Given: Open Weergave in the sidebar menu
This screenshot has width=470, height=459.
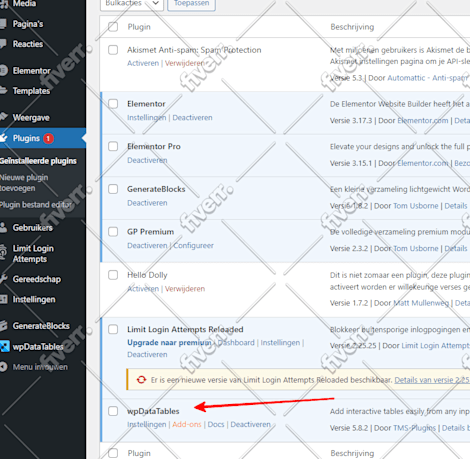Looking at the screenshot, I should coord(31,117).
